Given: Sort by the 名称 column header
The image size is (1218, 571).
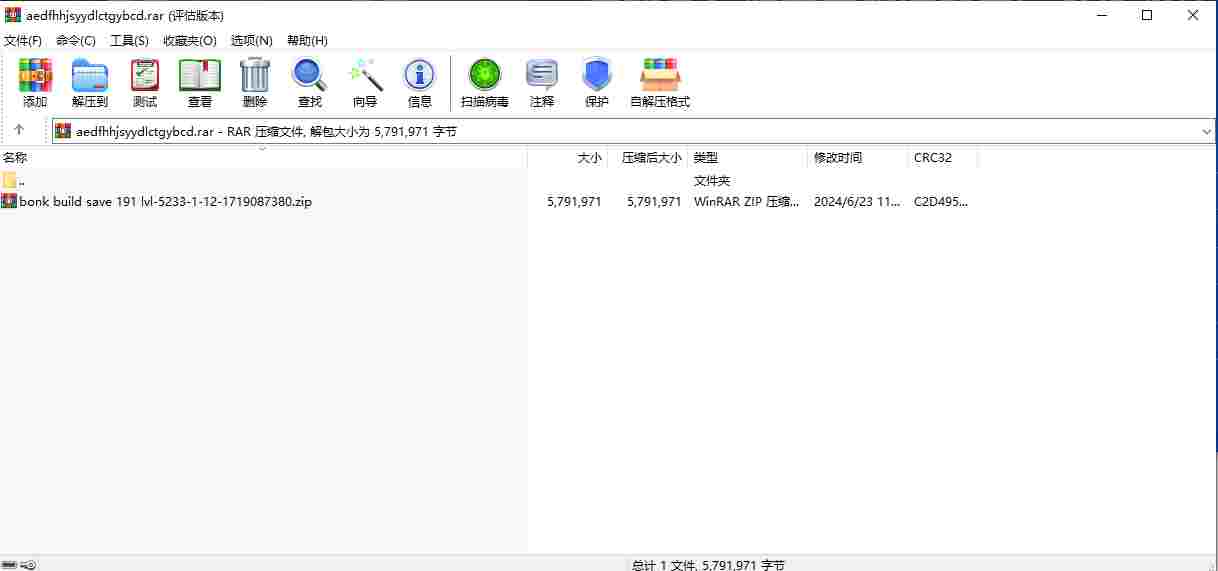Looking at the screenshot, I should (264, 158).
